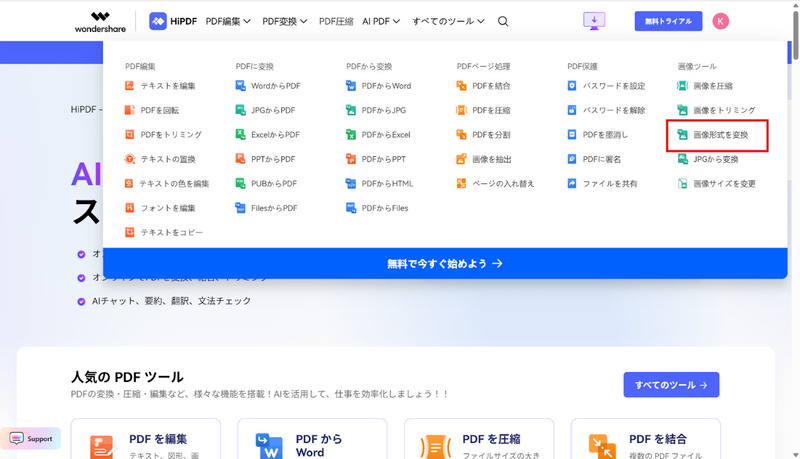Click the PDFからJPG icon

coord(351,110)
